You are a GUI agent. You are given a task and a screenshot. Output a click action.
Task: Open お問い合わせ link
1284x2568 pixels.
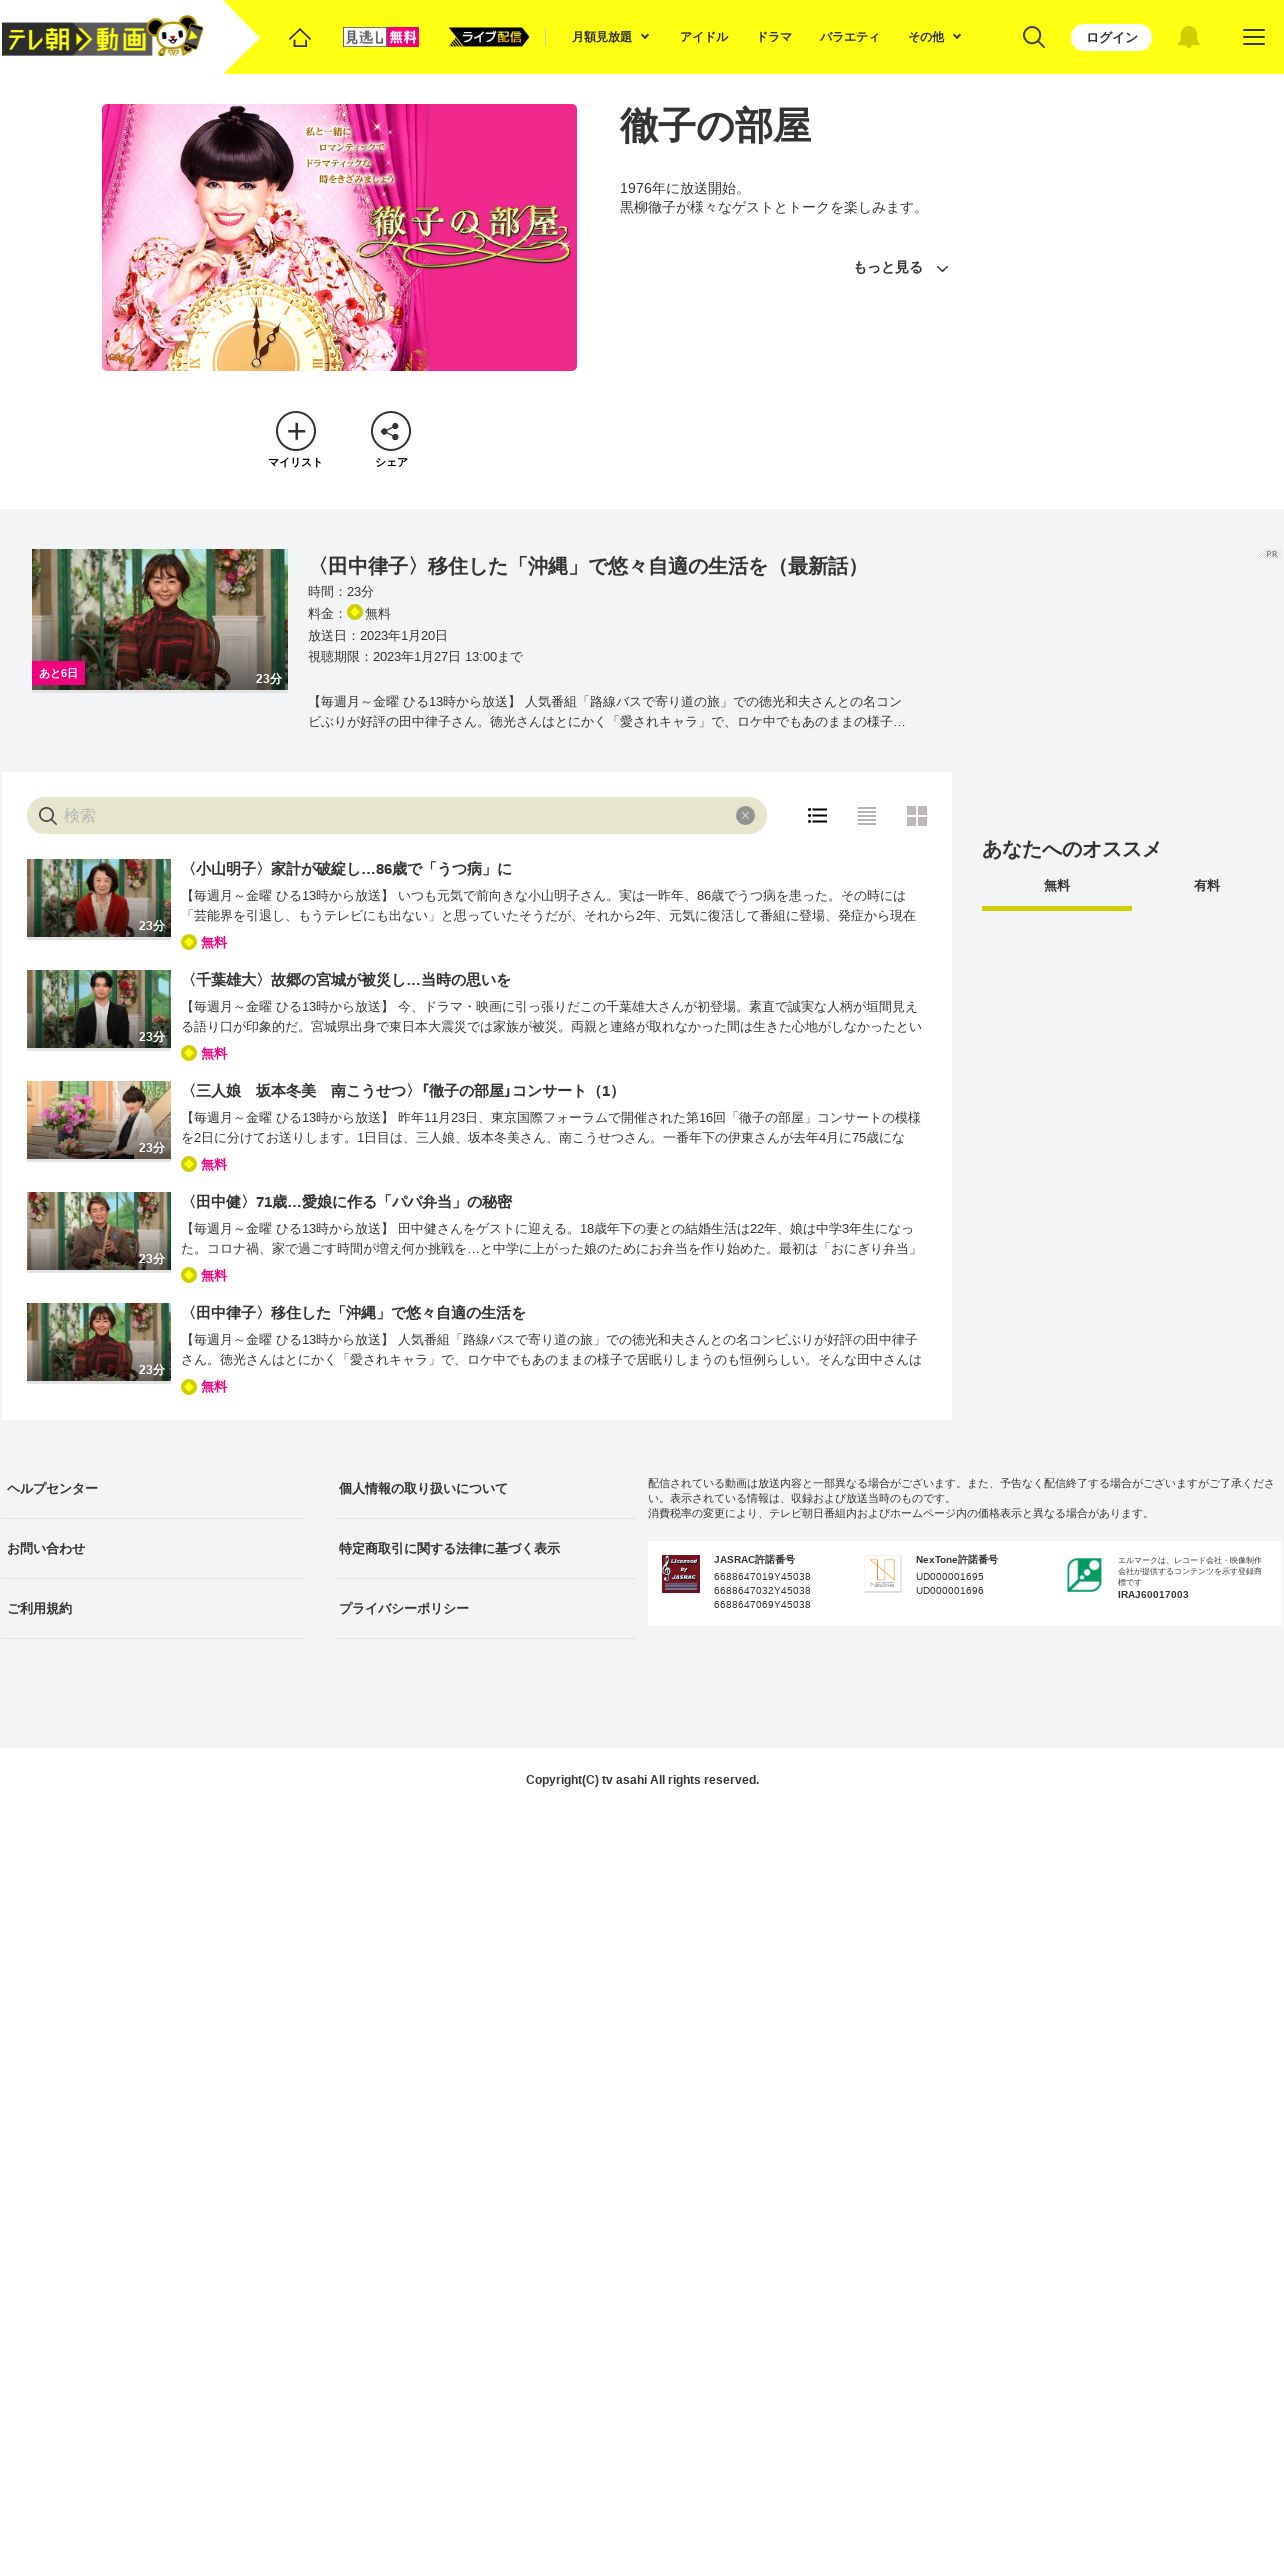point(46,1549)
